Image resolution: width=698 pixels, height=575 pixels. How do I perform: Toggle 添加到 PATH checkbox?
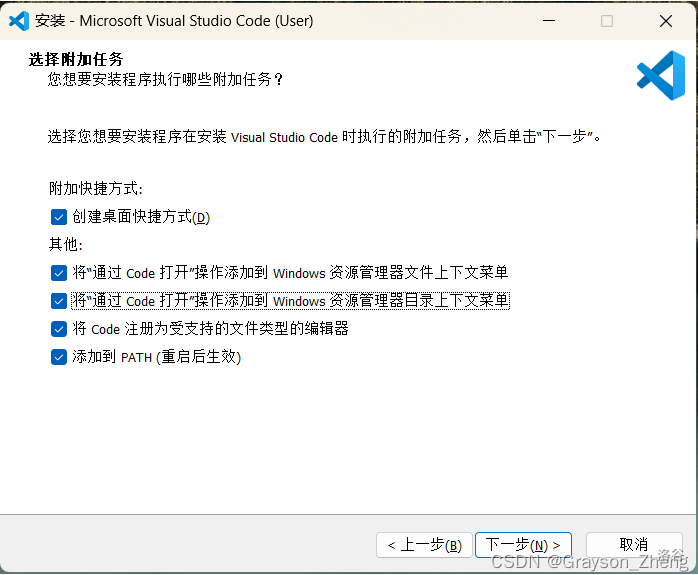tap(59, 357)
